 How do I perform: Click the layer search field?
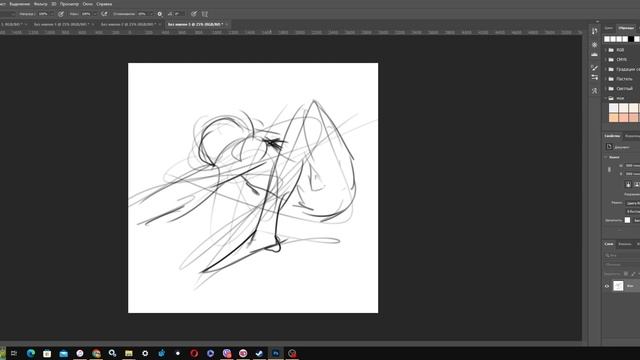coord(622,256)
